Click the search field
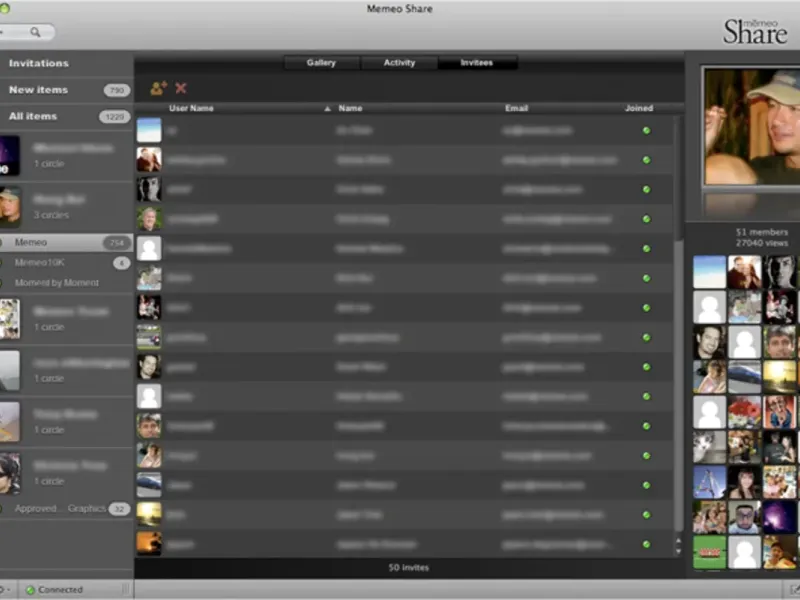The width and height of the screenshot is (800, 600). 27,32
